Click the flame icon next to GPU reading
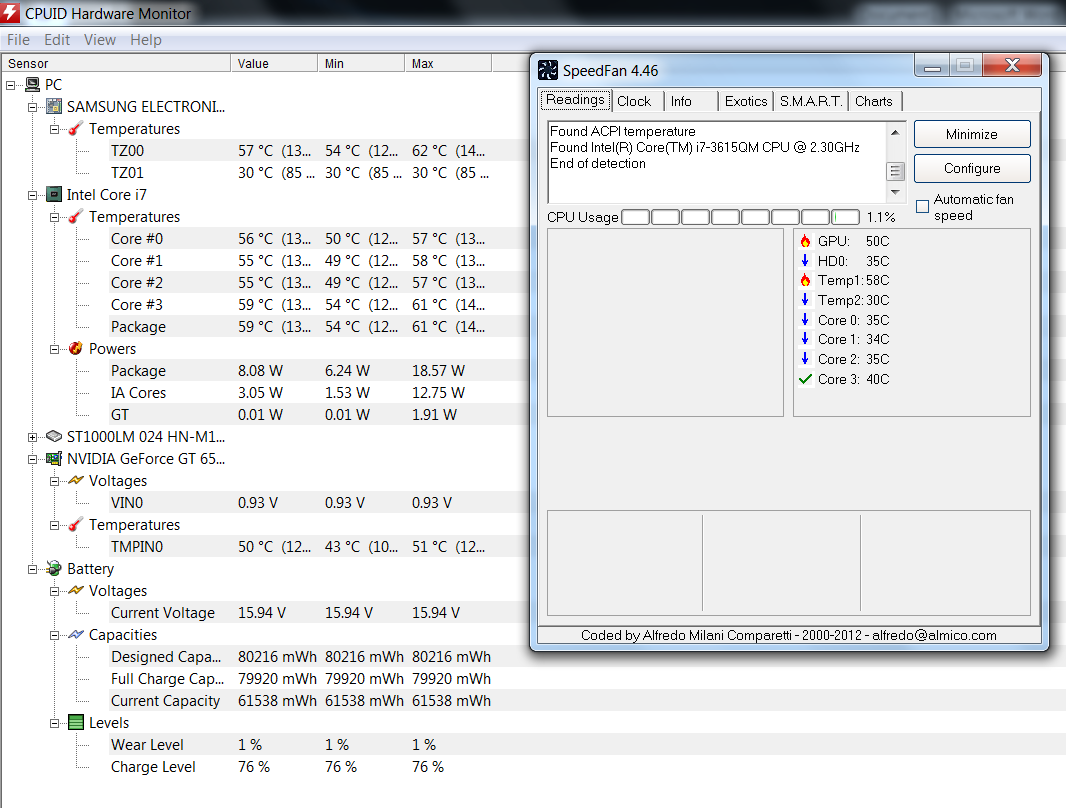1066x808 pixels. pos(805,241)
